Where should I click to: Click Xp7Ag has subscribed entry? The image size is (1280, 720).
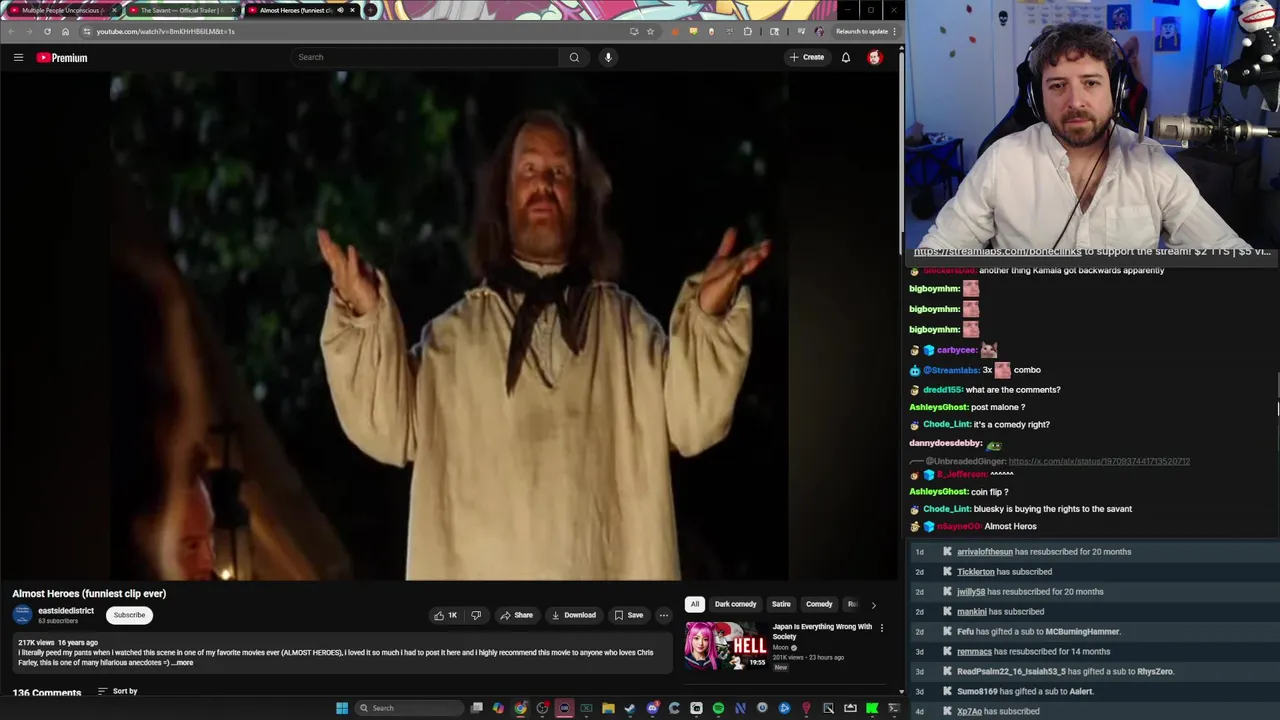(998, 712)
